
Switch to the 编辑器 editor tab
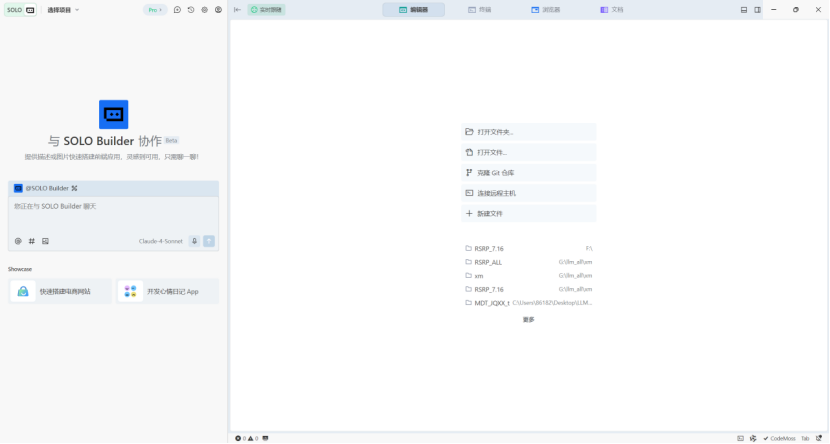pyautogui.click(x=413, y=10)
